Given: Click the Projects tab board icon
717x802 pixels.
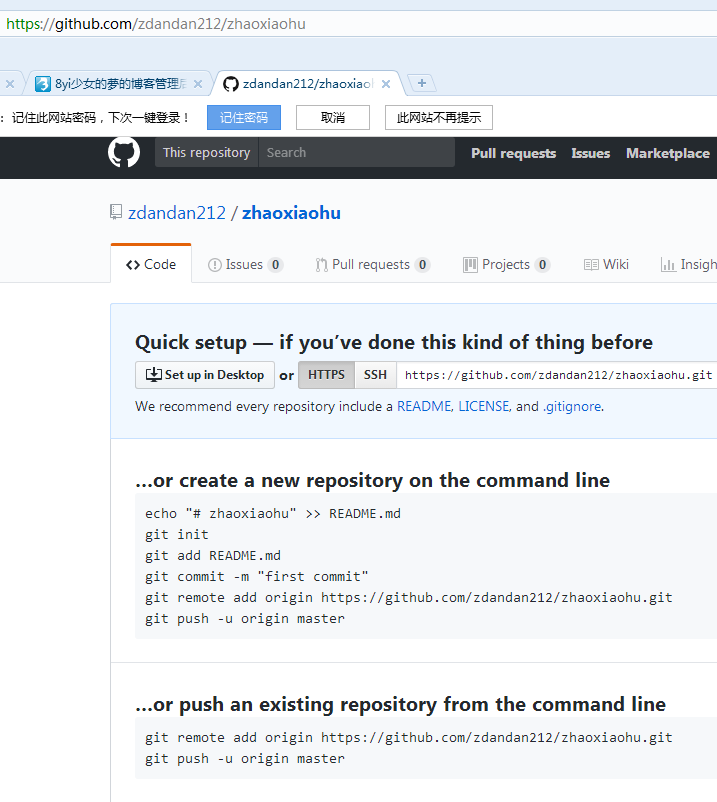Looking at the screenshot, I should click(470, 264).
